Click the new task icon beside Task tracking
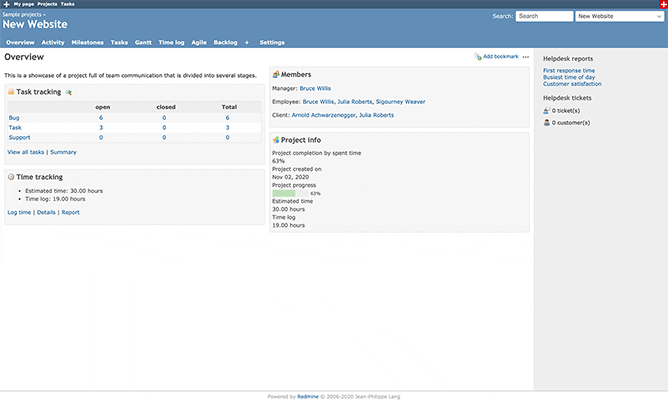The height and width of the screenshot is (401, 668). tap(69, 92)
